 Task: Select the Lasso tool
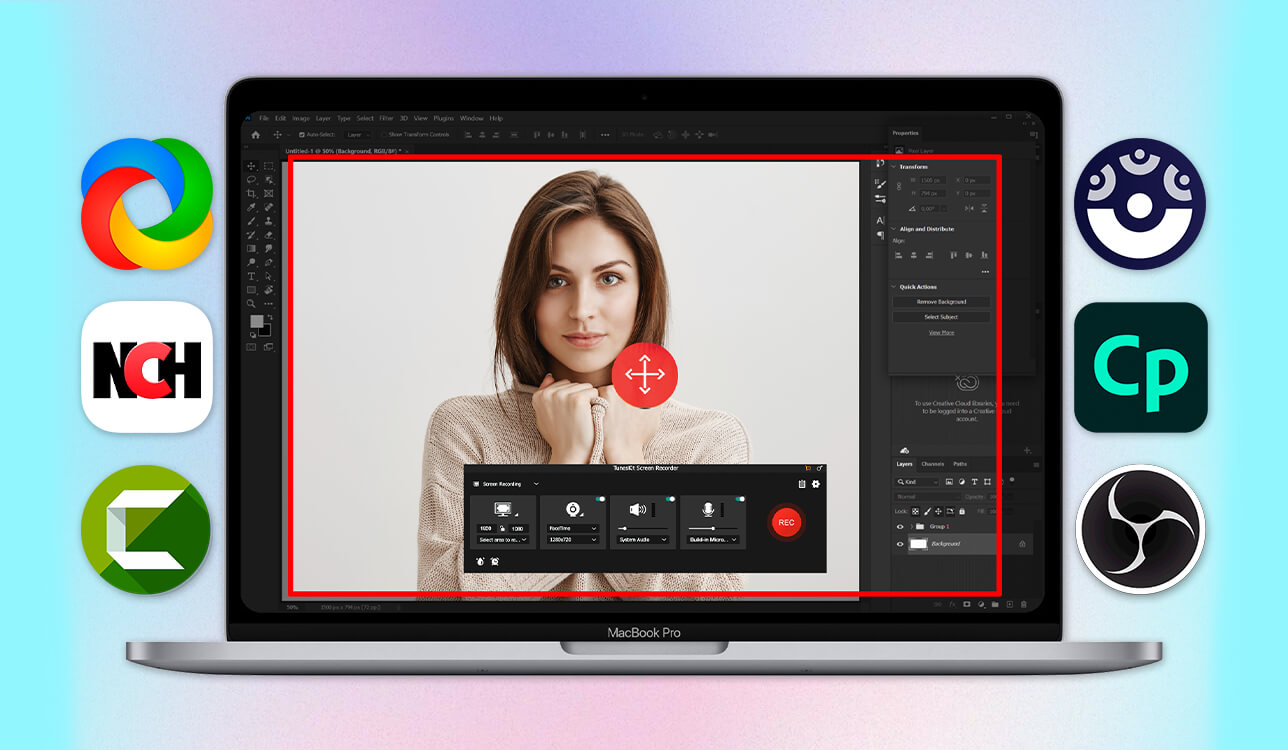[x=252, y=179]
